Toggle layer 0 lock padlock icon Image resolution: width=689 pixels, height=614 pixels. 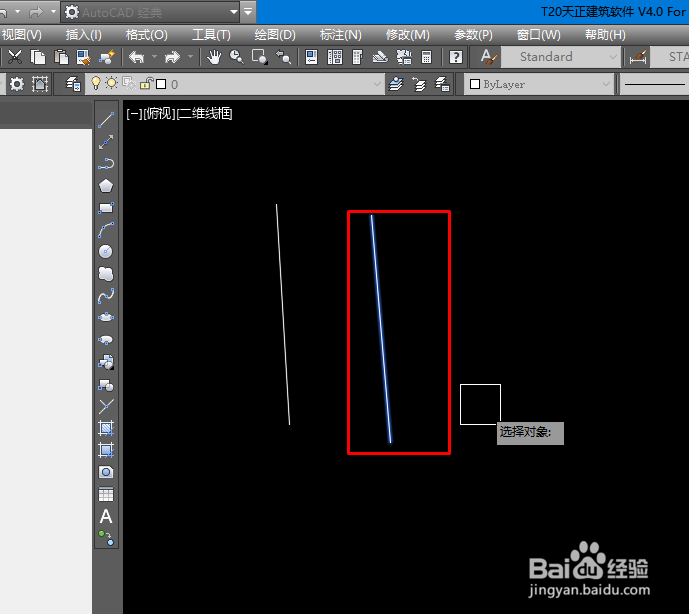coord(146,83)
